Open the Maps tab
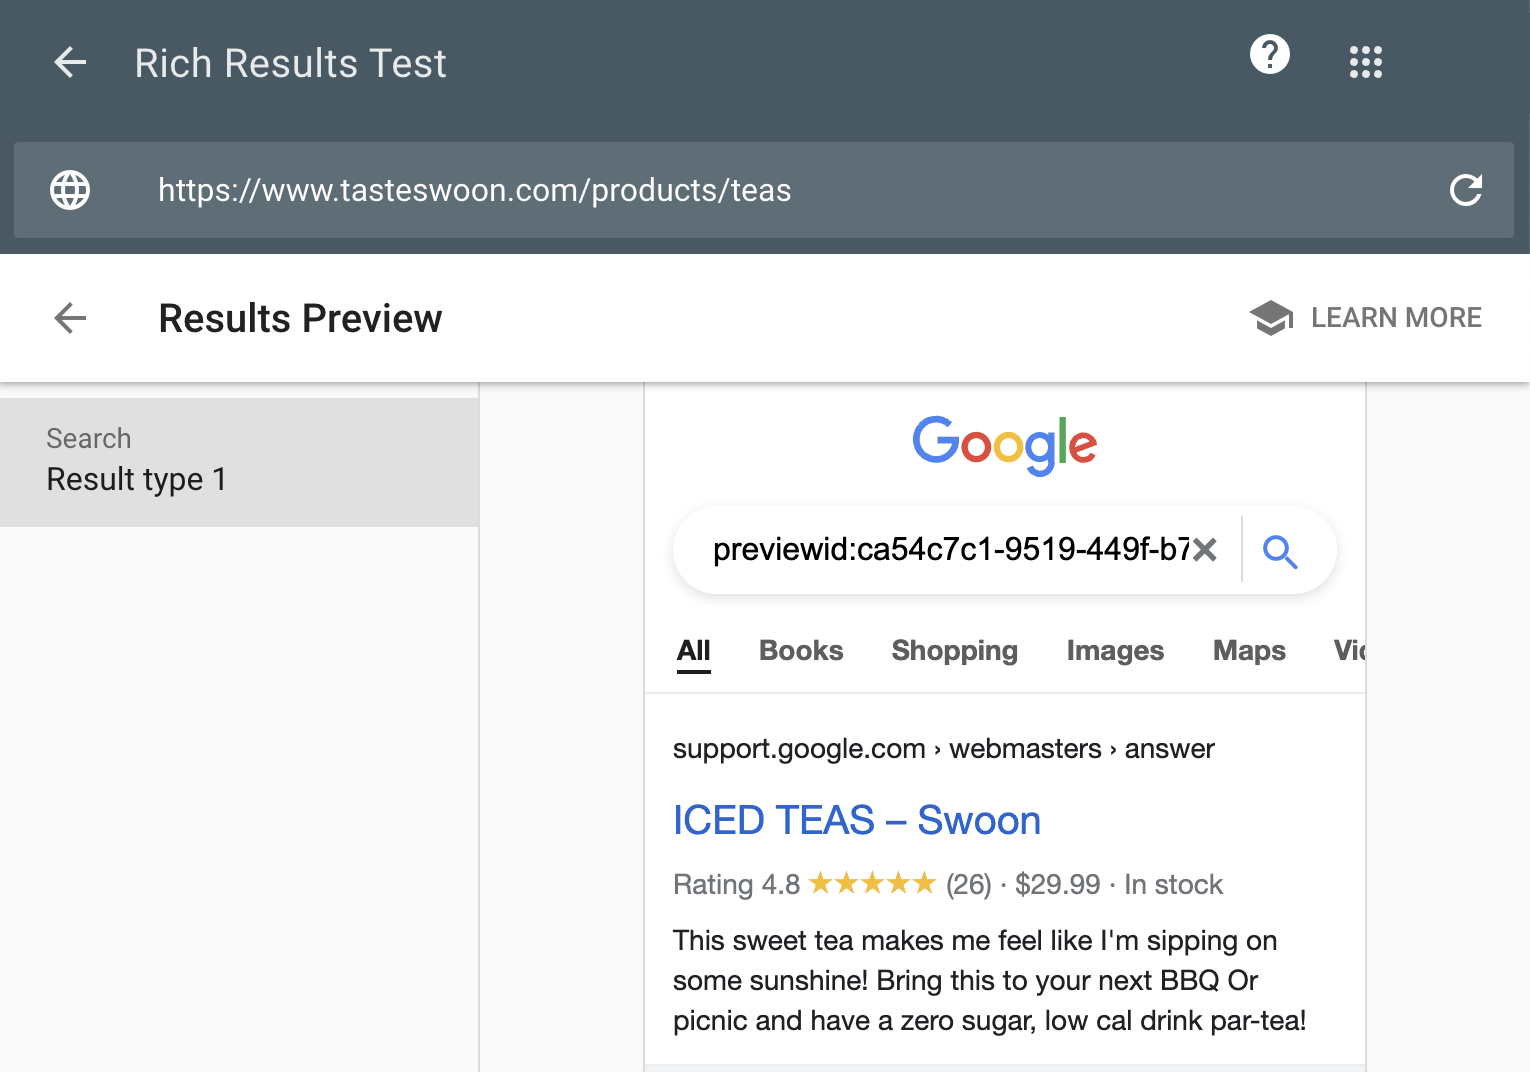Viewport: 1530px width, 1072px height. (1249, 651)
